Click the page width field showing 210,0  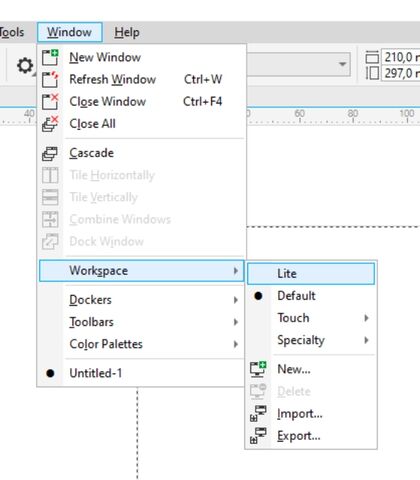401,57
